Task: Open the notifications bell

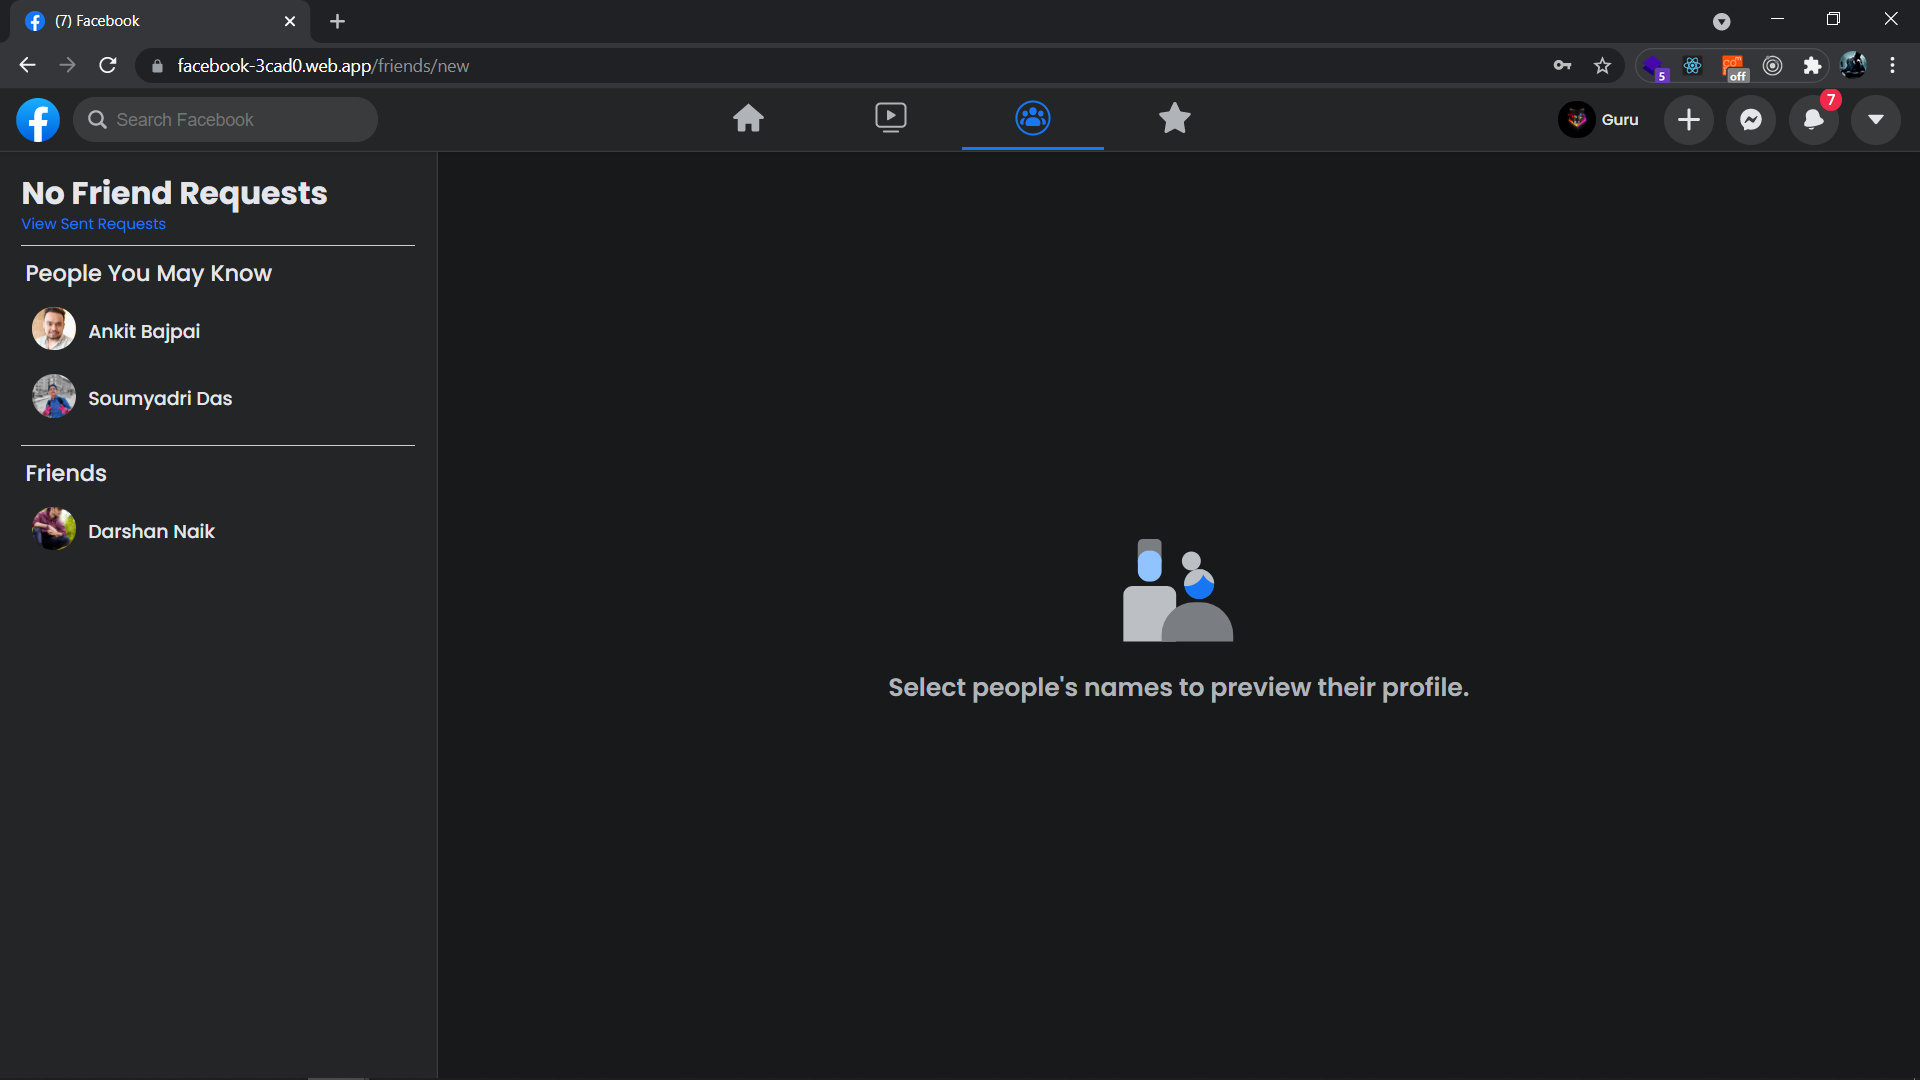Action: pyautogui.click(x=1813, y=120)
